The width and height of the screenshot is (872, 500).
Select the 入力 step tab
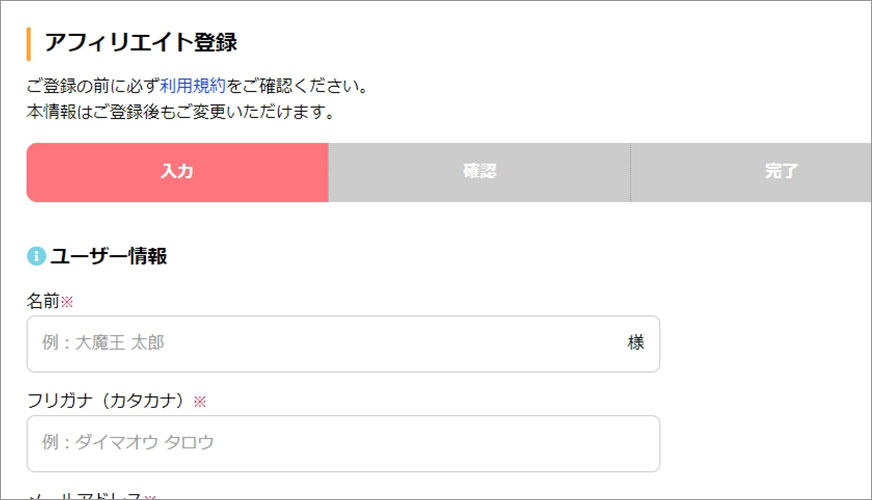point(177,172)
